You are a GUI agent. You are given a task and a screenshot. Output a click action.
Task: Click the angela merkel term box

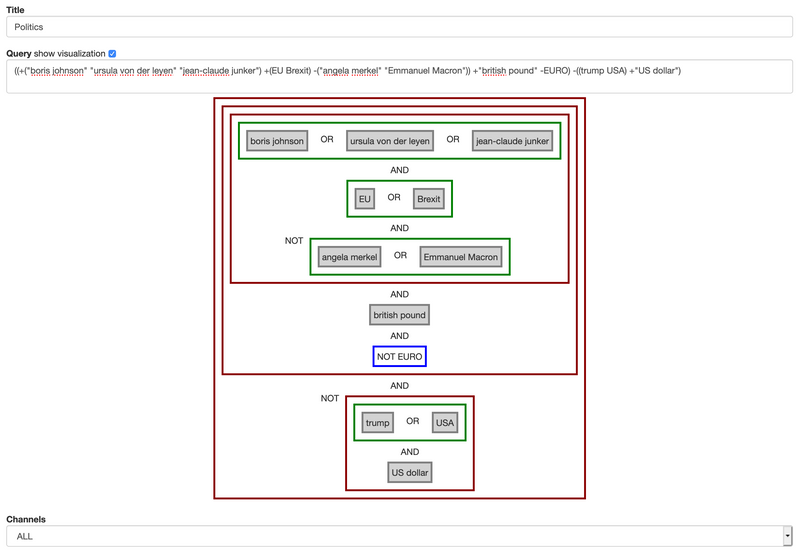click(x=350, y=257)
